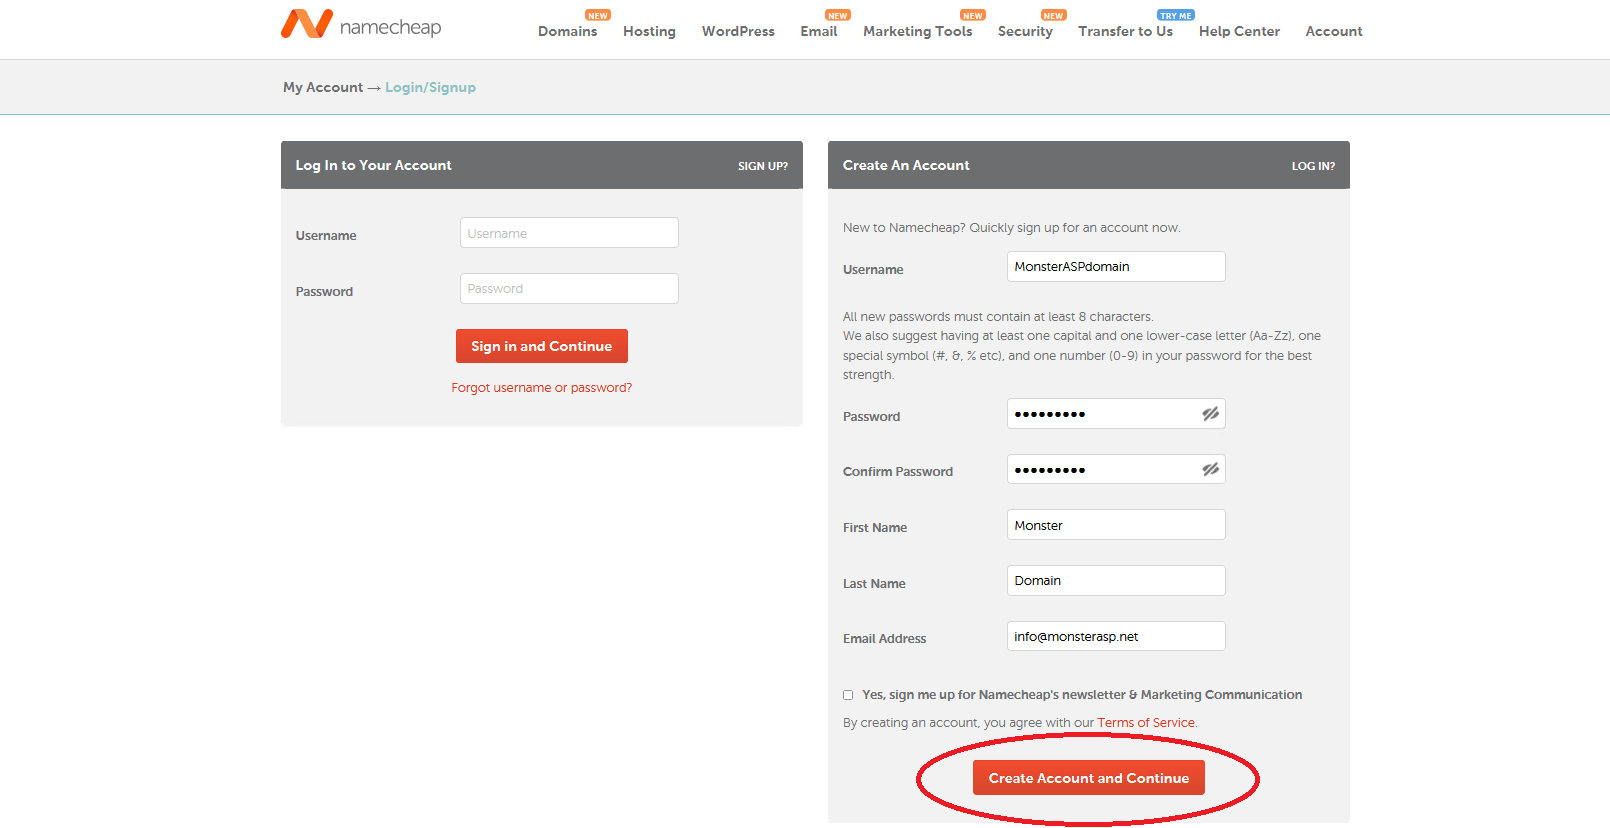1610x828 pixels.
Task: Show Confirm Password via eye icon
Action: (1210, 470)
